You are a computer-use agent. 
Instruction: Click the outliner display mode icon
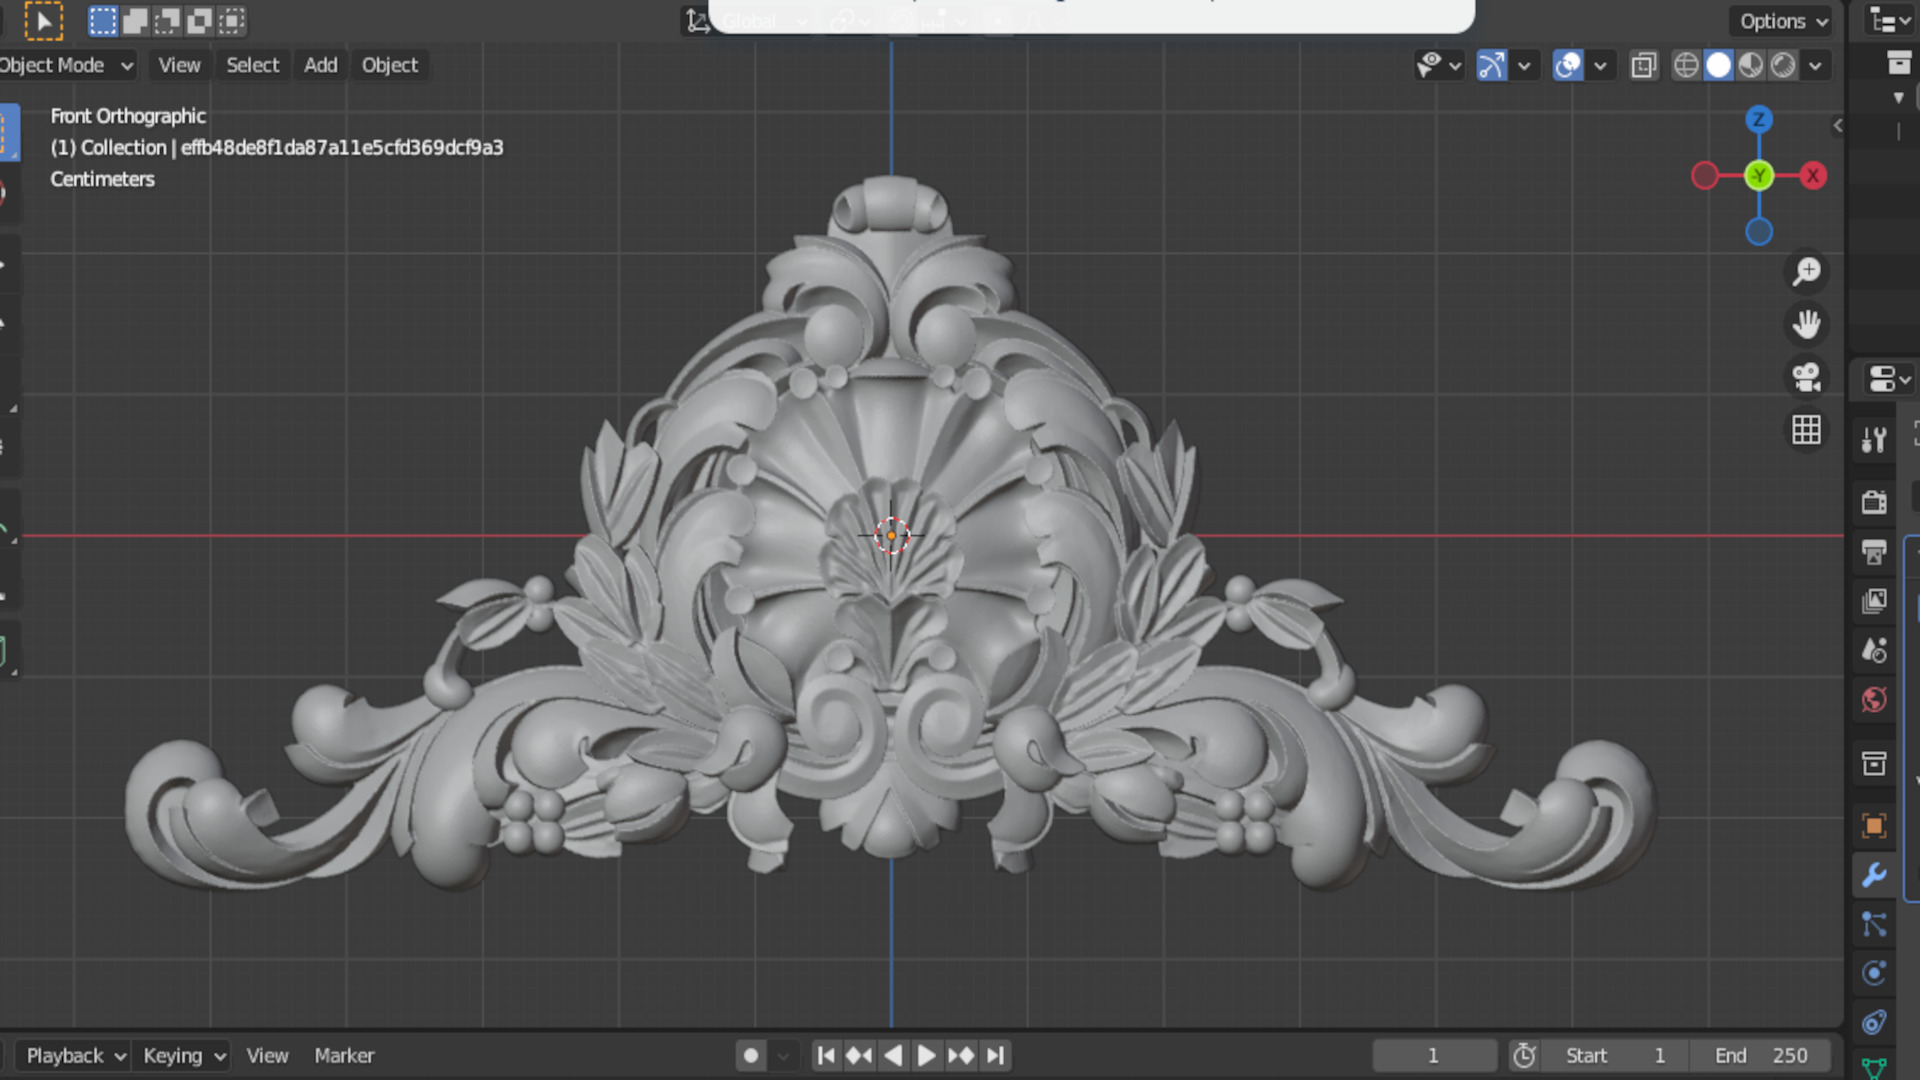coord(1888,21)
